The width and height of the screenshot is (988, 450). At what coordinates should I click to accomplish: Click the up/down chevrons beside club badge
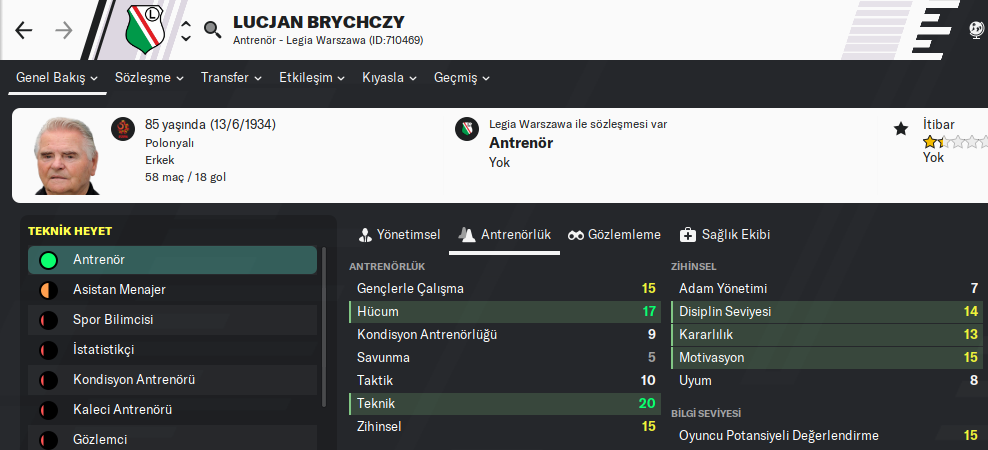(x=186, y=30)
